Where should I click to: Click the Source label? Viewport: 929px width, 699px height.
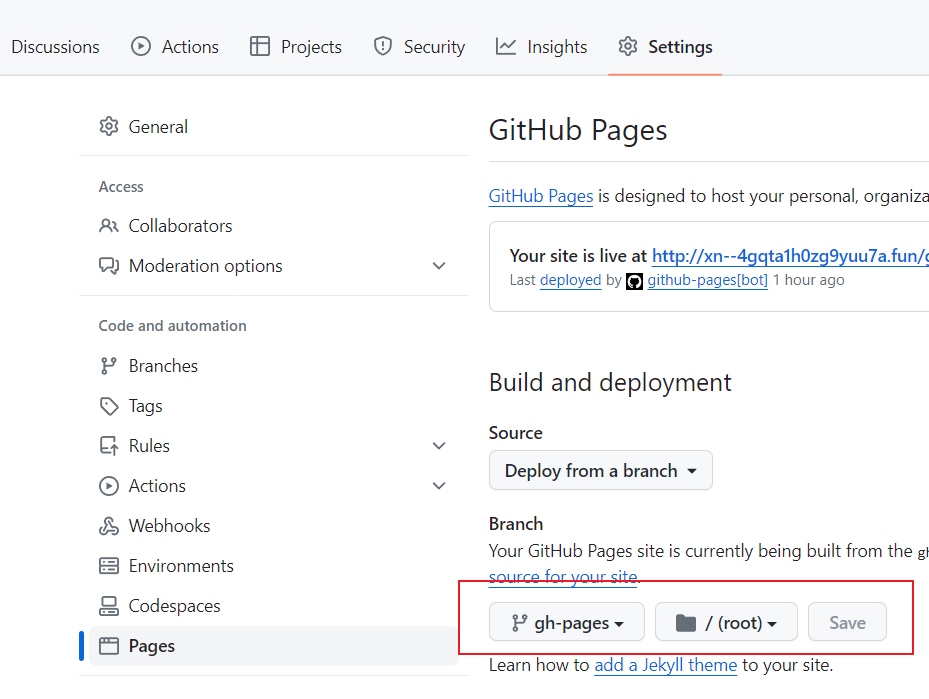point(515,433)
